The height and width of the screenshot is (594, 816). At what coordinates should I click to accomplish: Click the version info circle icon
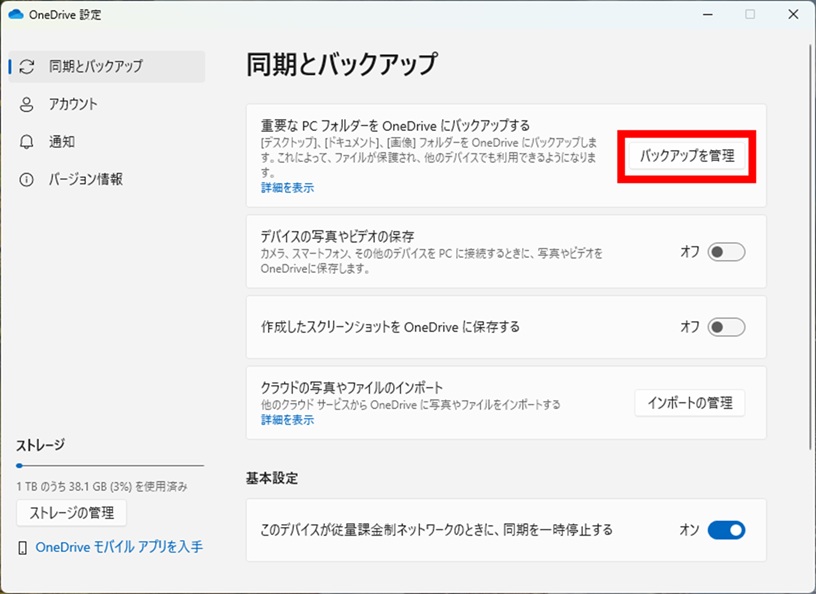tap(27, 180)
